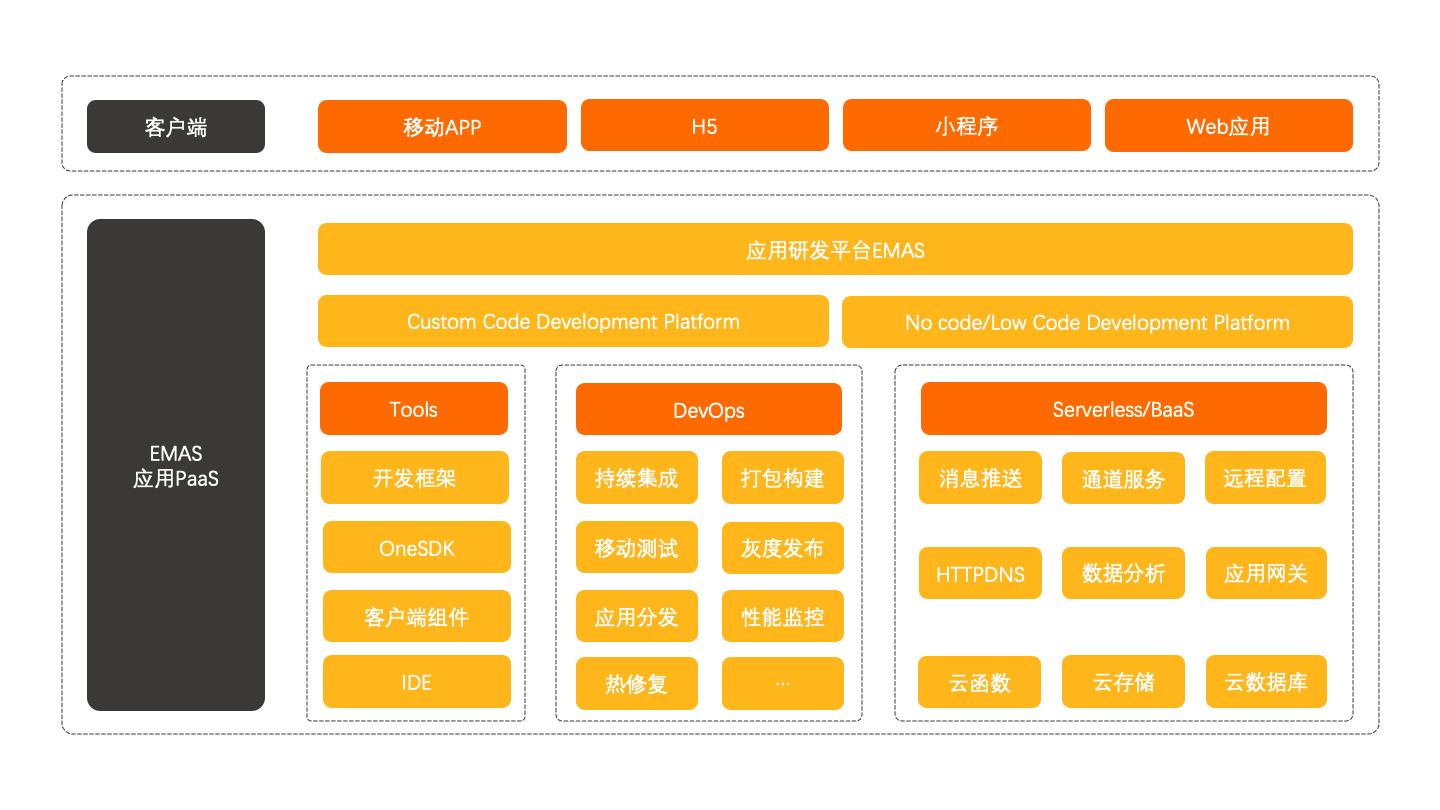Click the DevOps header block
Image resolution: width=1440 pixels, height=810 pixels.
tap(708, 410)
